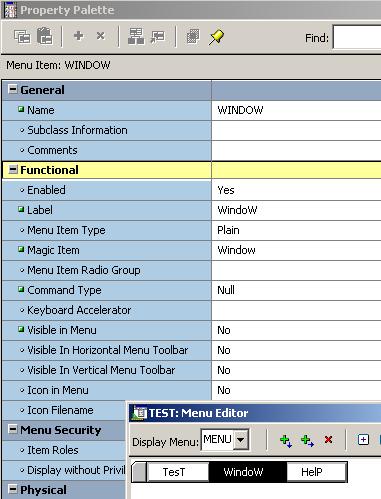This screenshot has width=381, height=499.
Task: Collapse the Functional property group
Action: 13,169
